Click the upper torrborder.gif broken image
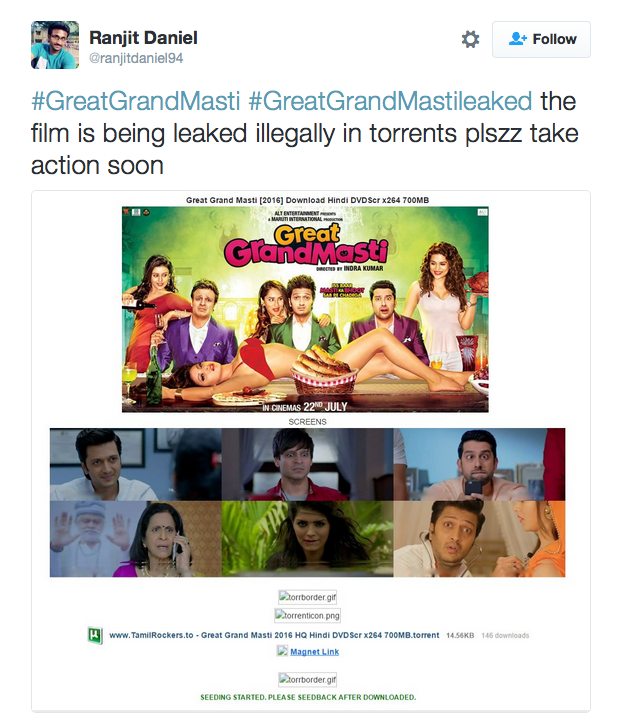628x725 pixels. [x=308, y=597]
